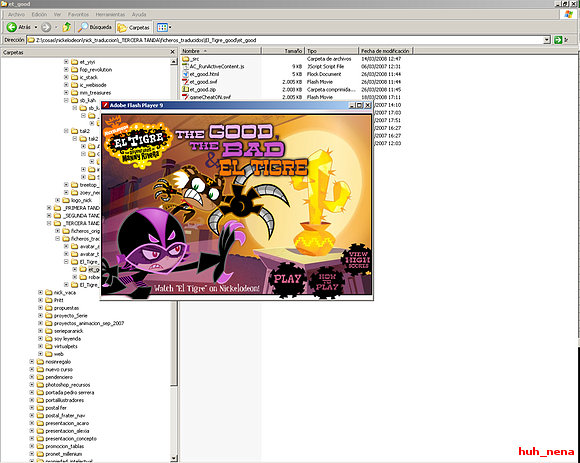Select the postal fer folder
The height and width of the screenshot is (463, 580).
pyautogui.click(x=51, y=408)
